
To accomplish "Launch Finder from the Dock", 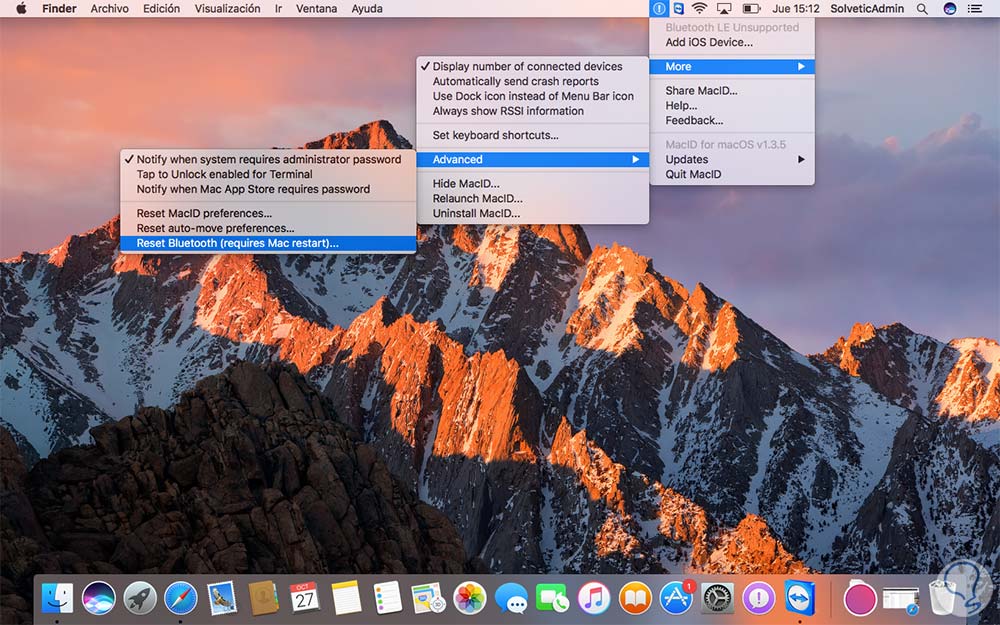I will 57,598.
